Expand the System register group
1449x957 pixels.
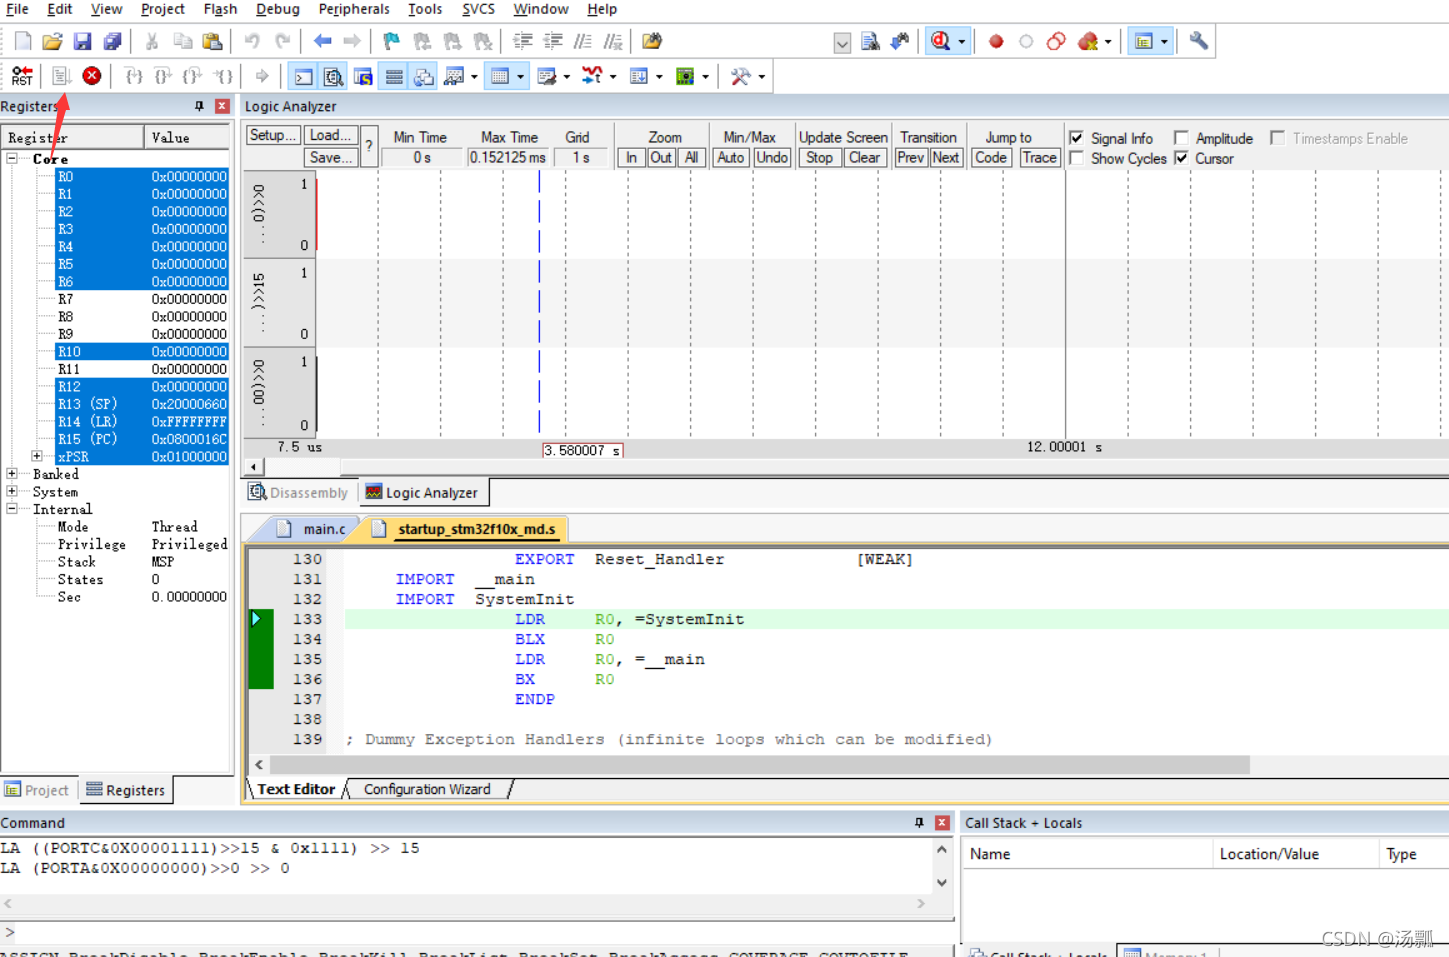click(x=12, y=491)
